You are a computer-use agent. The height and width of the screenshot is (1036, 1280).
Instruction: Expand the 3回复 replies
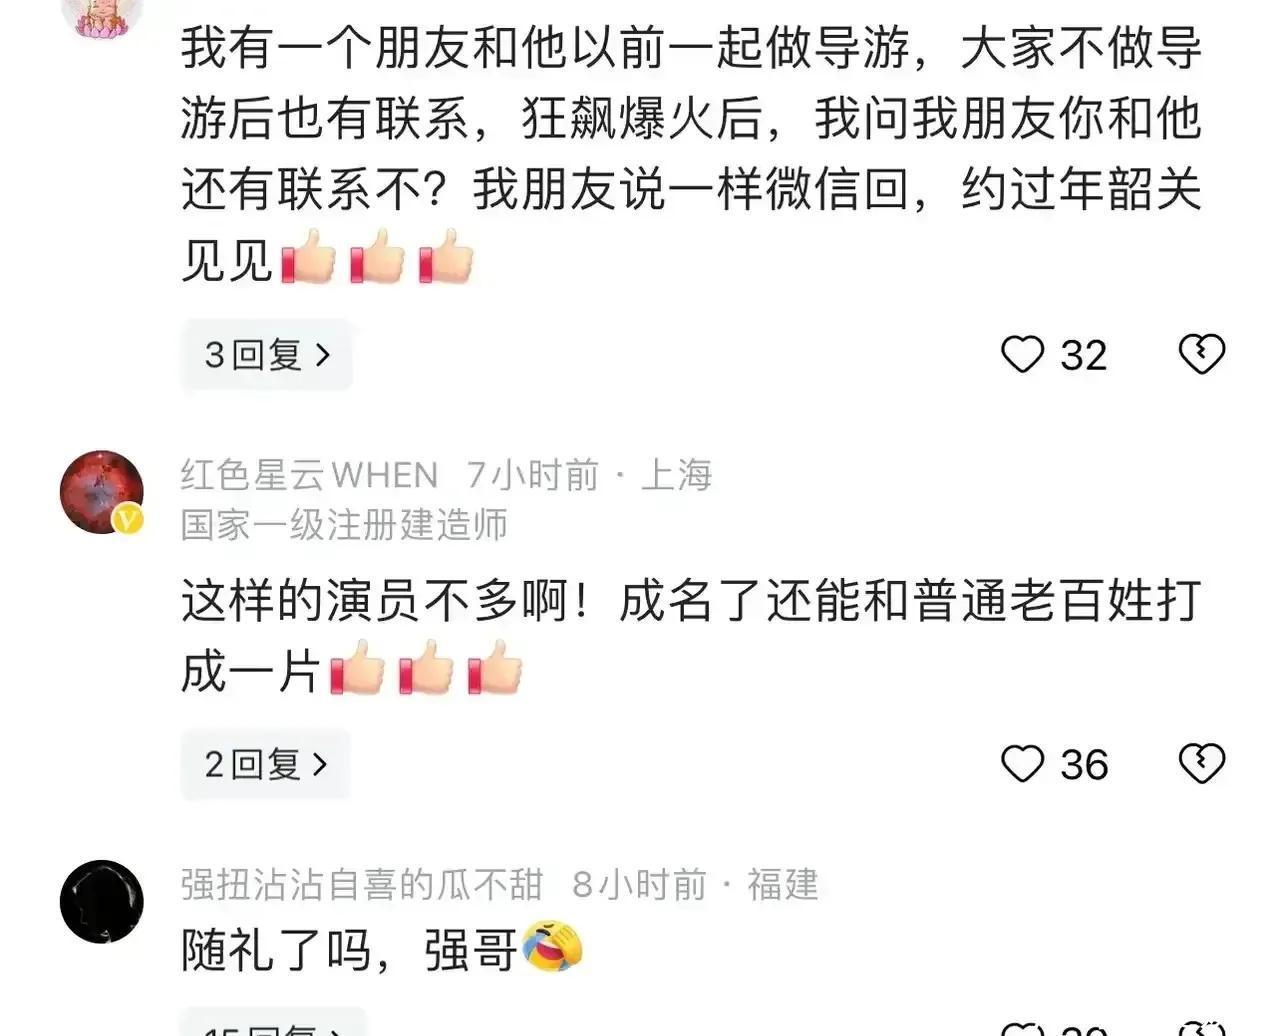click(x=267, y=354)
